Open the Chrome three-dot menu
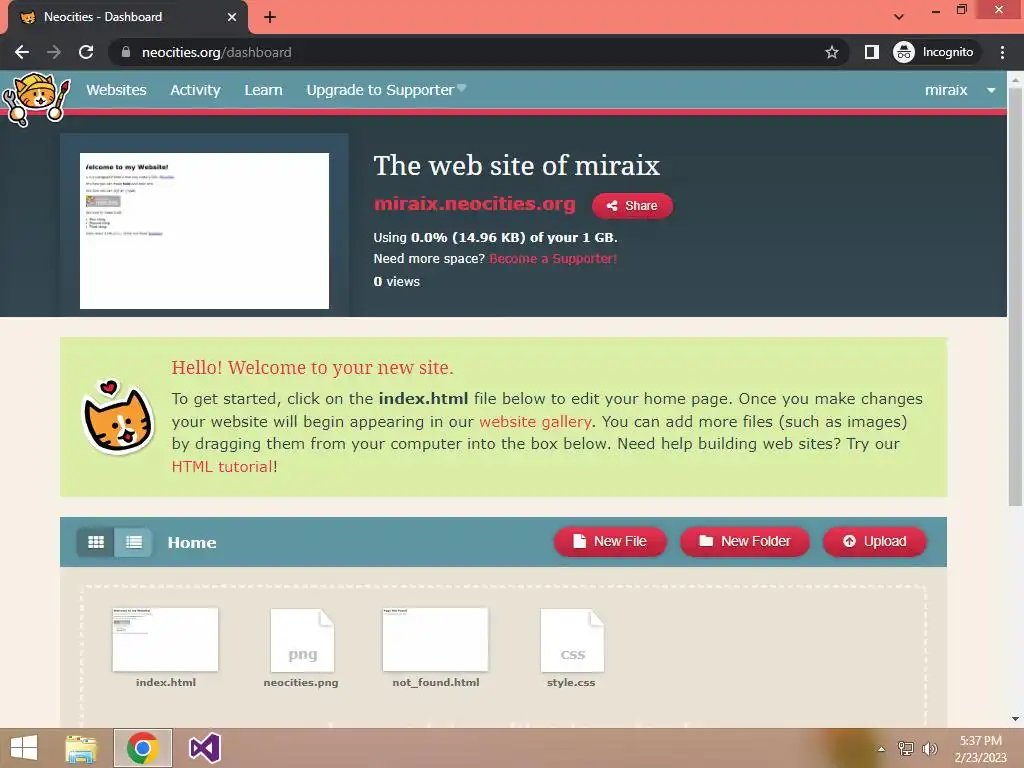Screen dimensions: 1024x768 tap(1002, 52)
